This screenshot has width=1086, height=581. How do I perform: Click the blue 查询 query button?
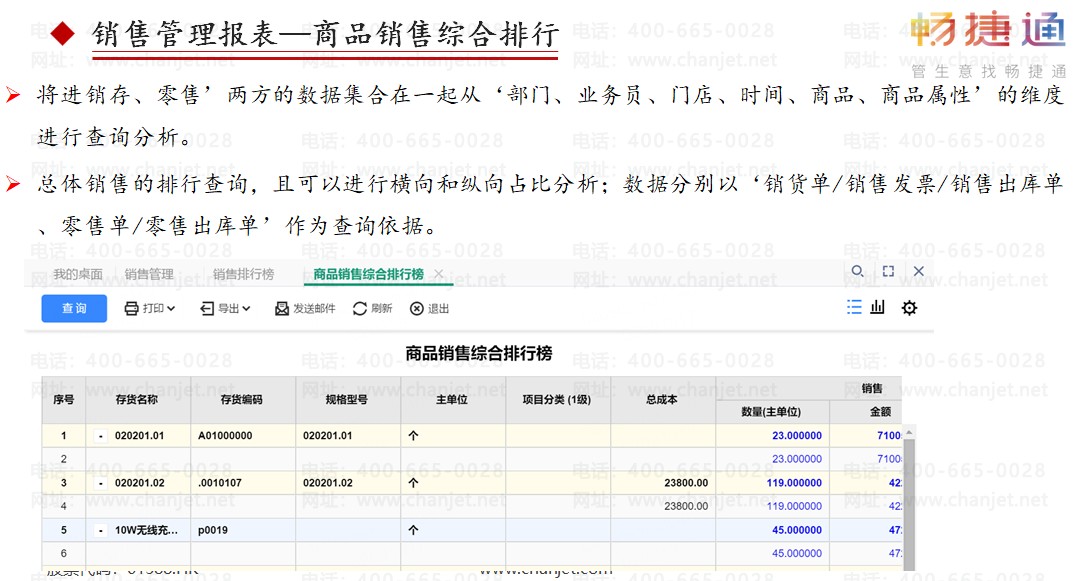click(x=74, y=308)
